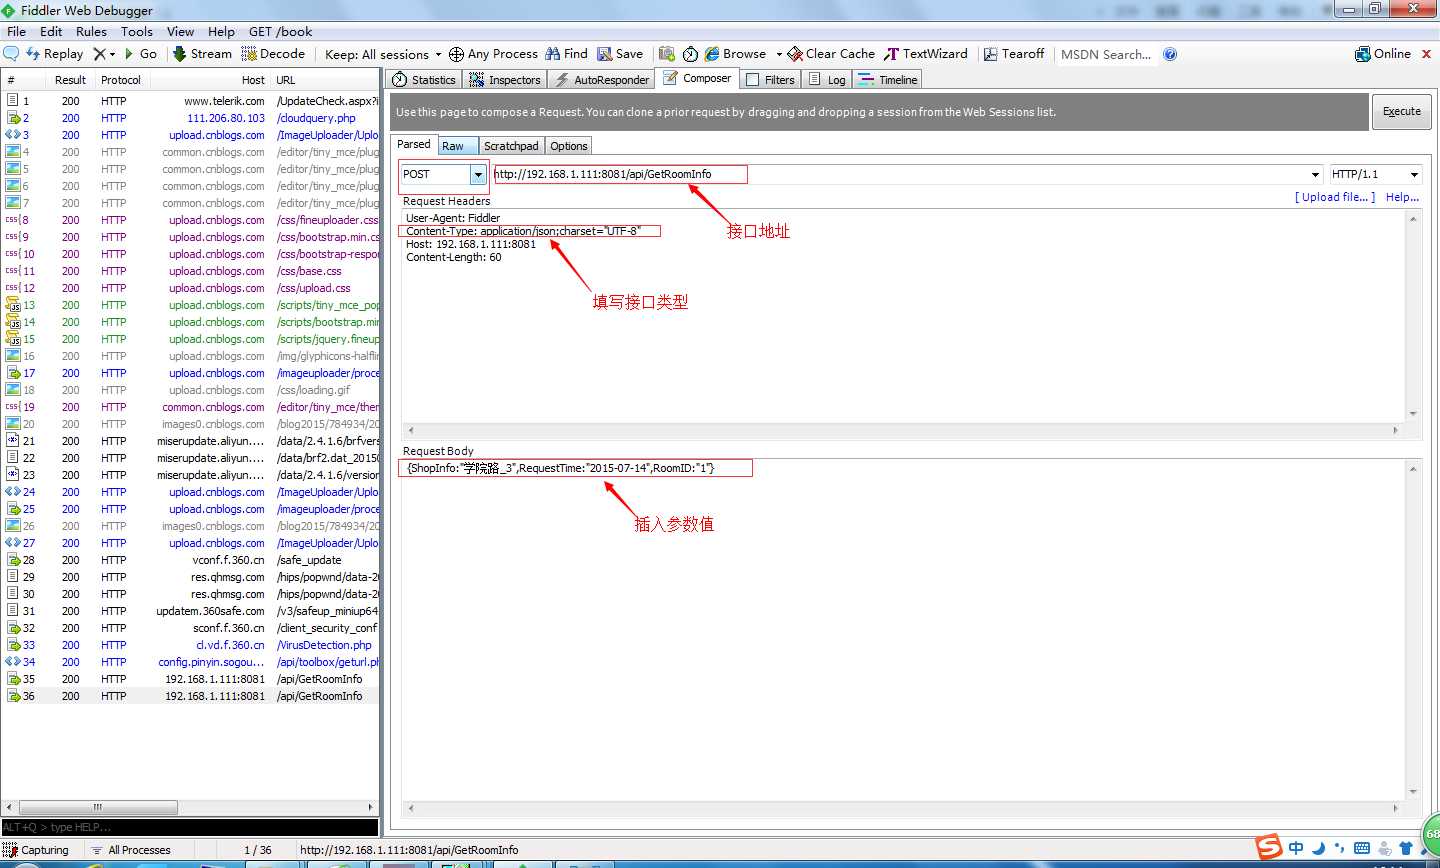Switch to the AutoResponder tab

coord(602,80)
